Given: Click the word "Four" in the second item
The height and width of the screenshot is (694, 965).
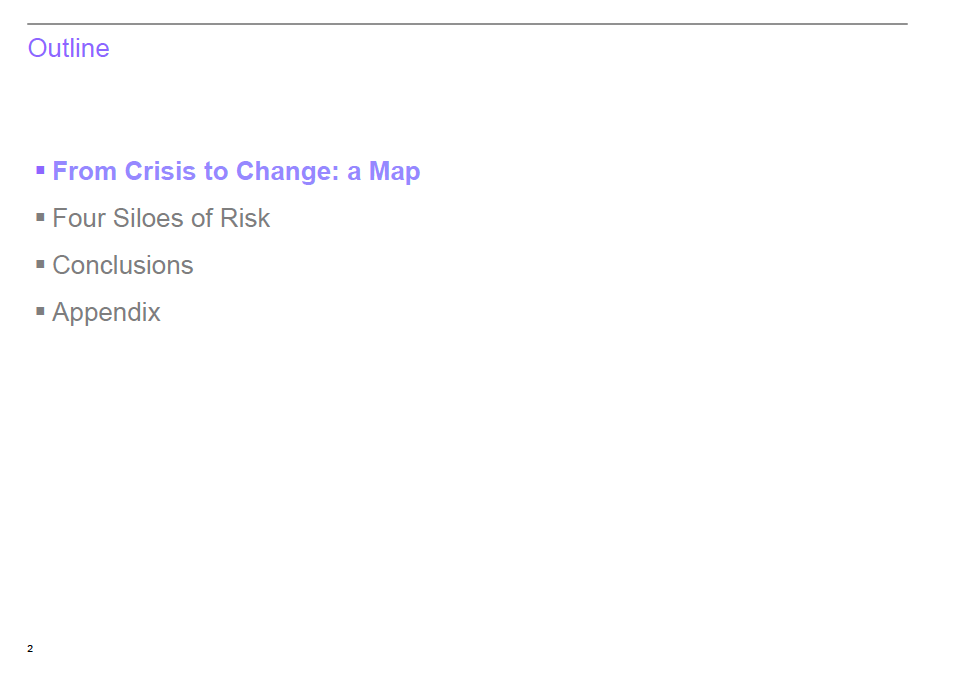Looking at the screenshot, I should click(x=77, y=218).
